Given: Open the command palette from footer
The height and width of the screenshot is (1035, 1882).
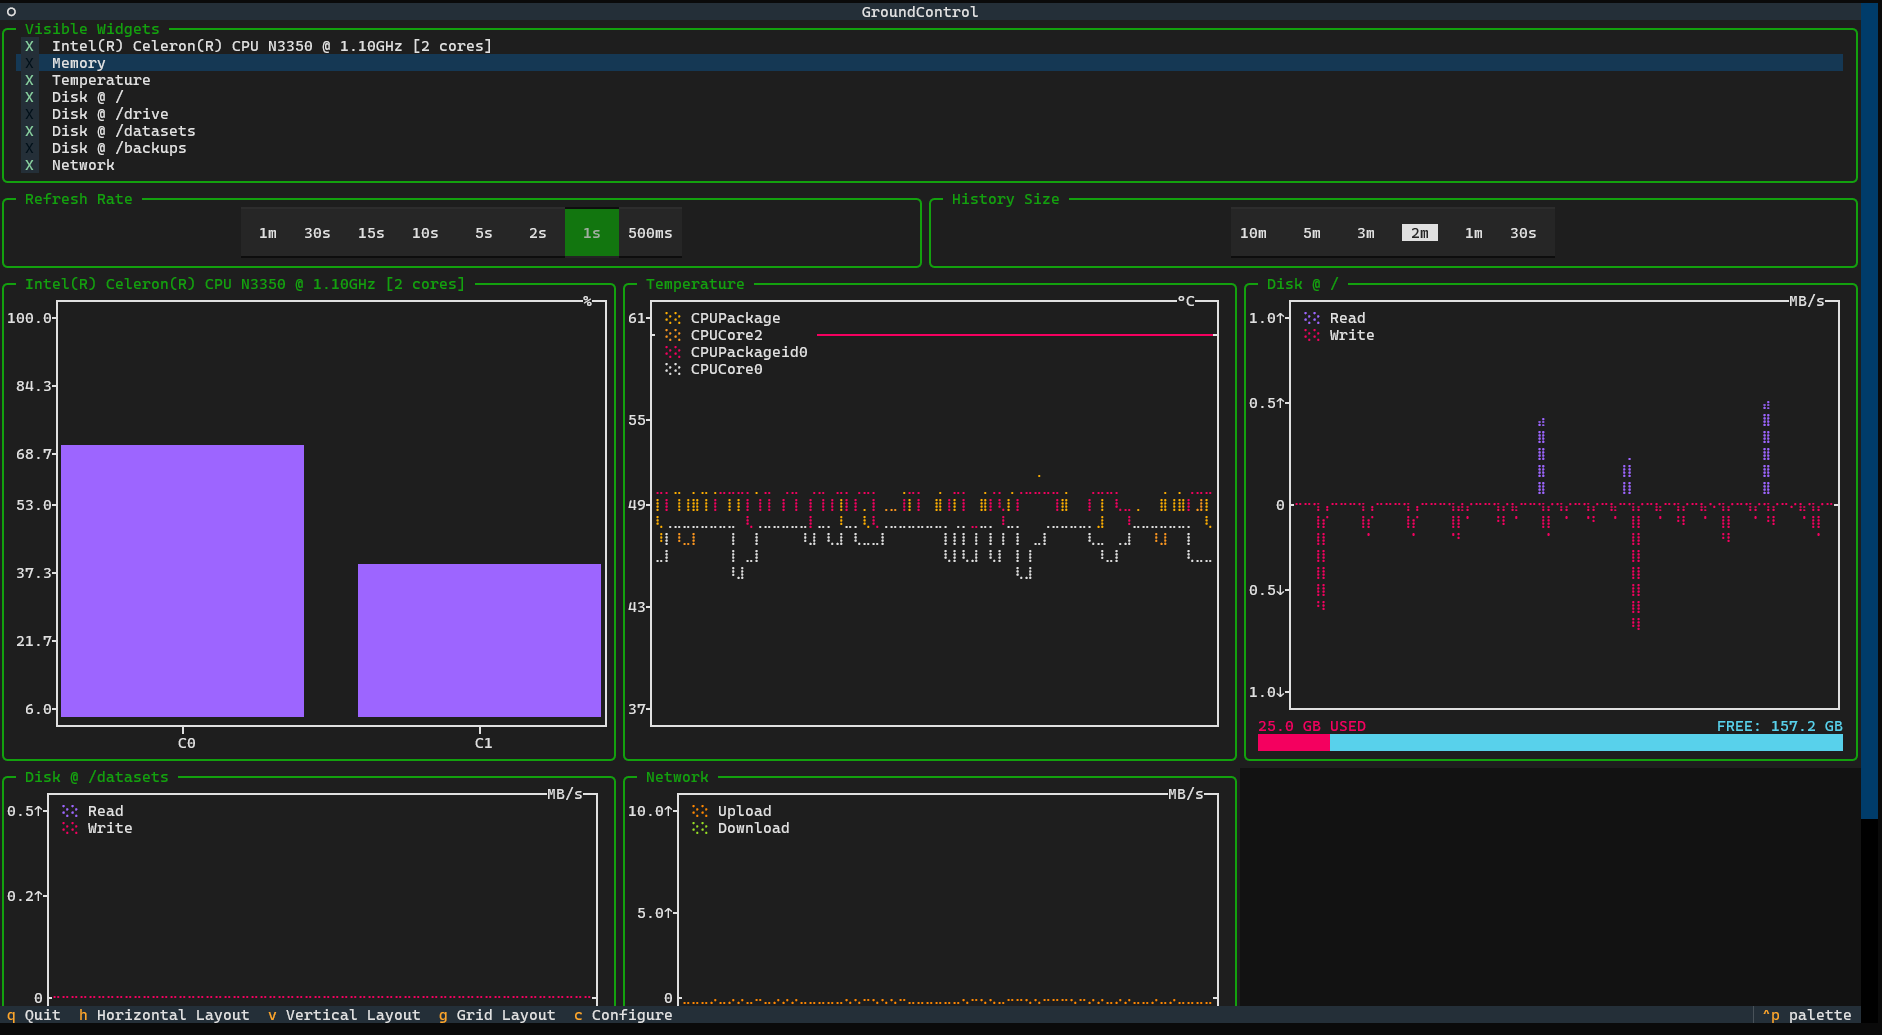Looking at the screenshot, I should click(x=1807, y=1015).
